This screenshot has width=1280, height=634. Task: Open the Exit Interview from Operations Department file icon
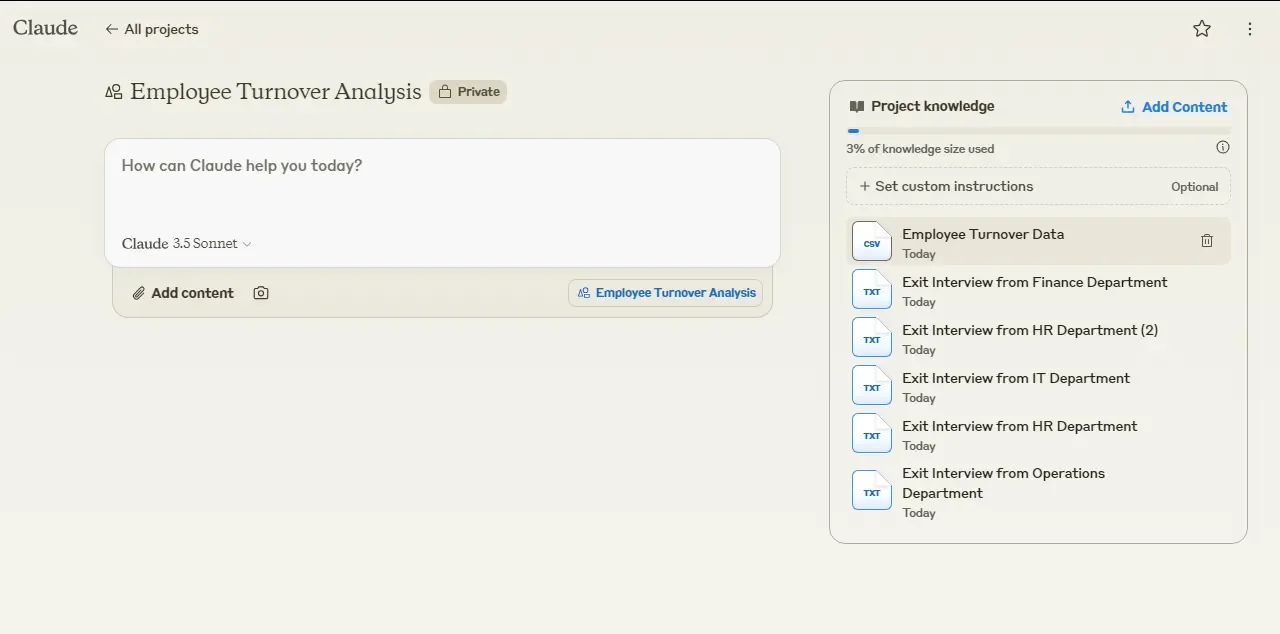click(x=872, y=490)
